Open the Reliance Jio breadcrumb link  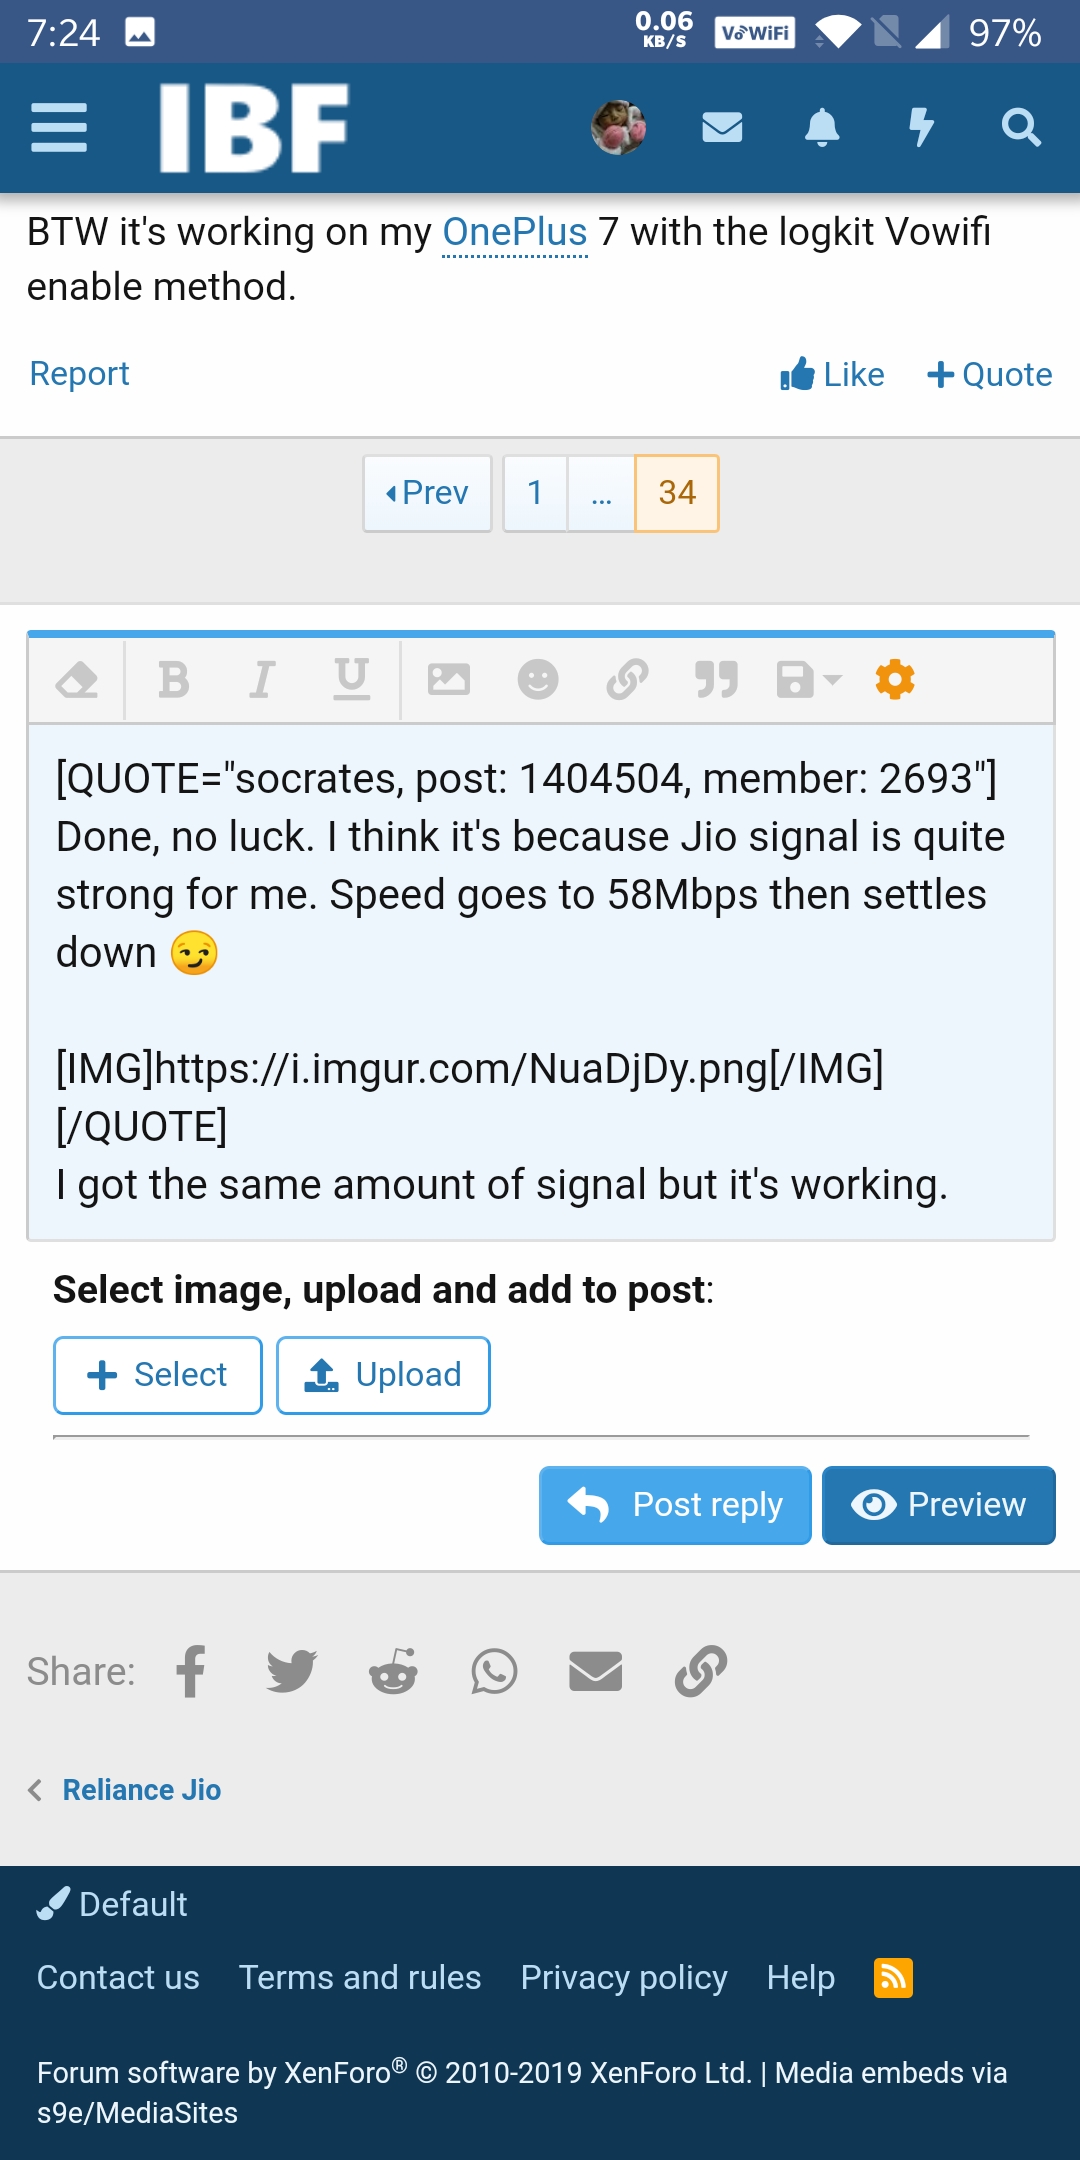(141, 1790)
